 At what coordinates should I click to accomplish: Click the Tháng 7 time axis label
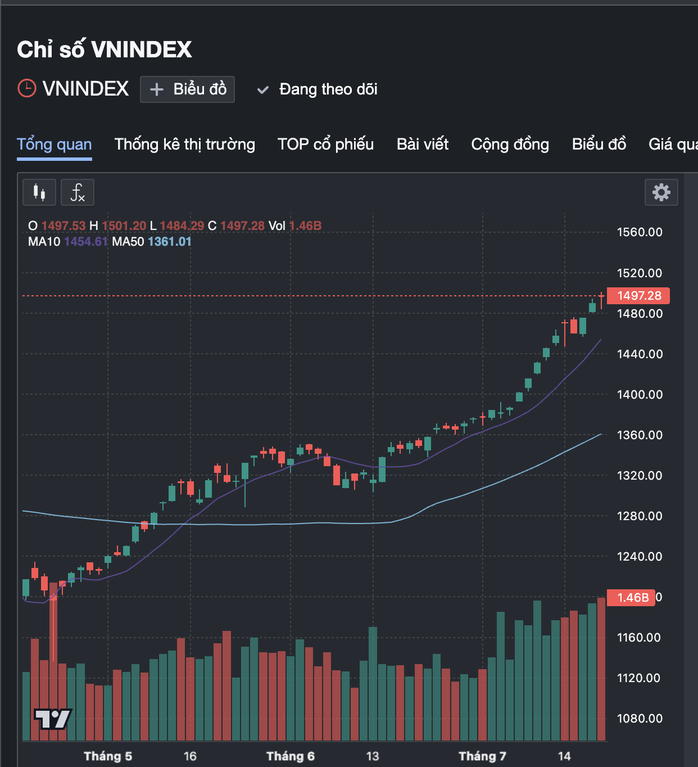click(482, 756)
